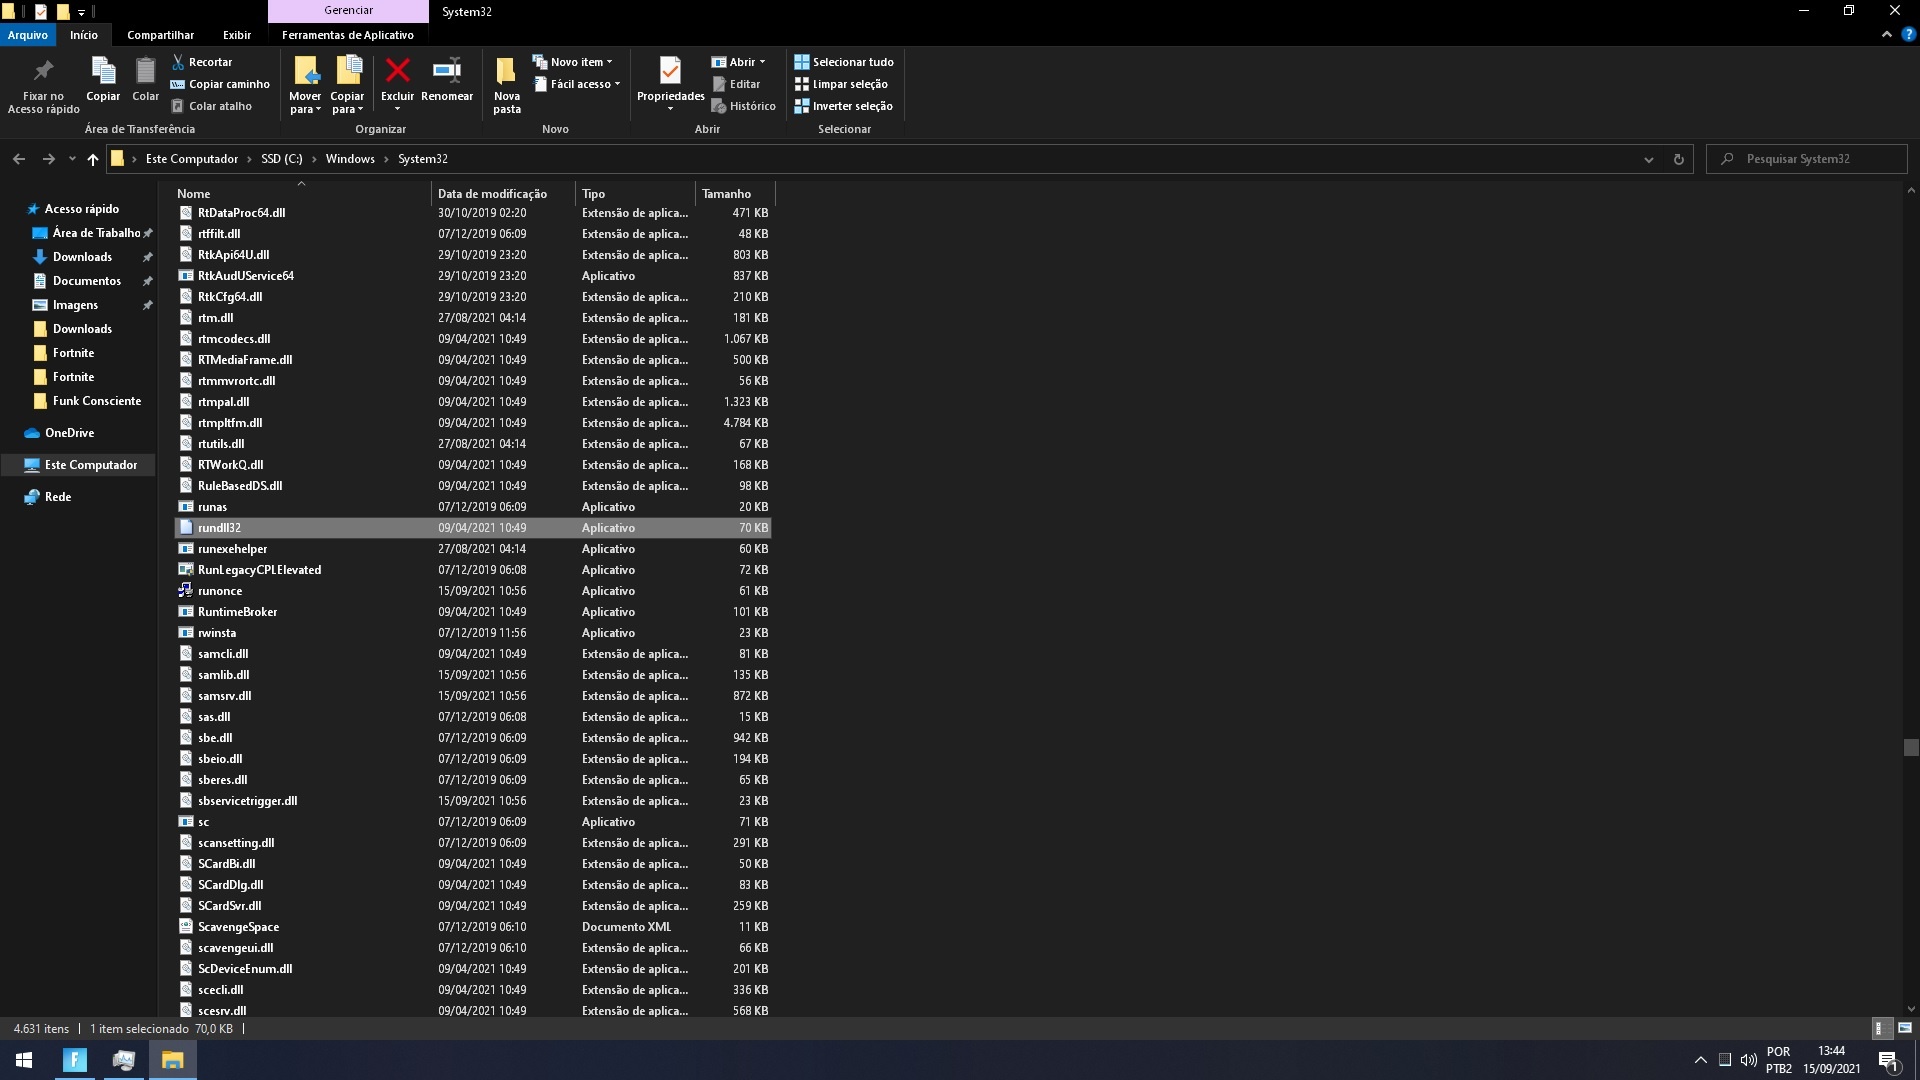Open the Compartilhar ribbon tab
Screen dimensions: 1920x1080
coord(160,35)
